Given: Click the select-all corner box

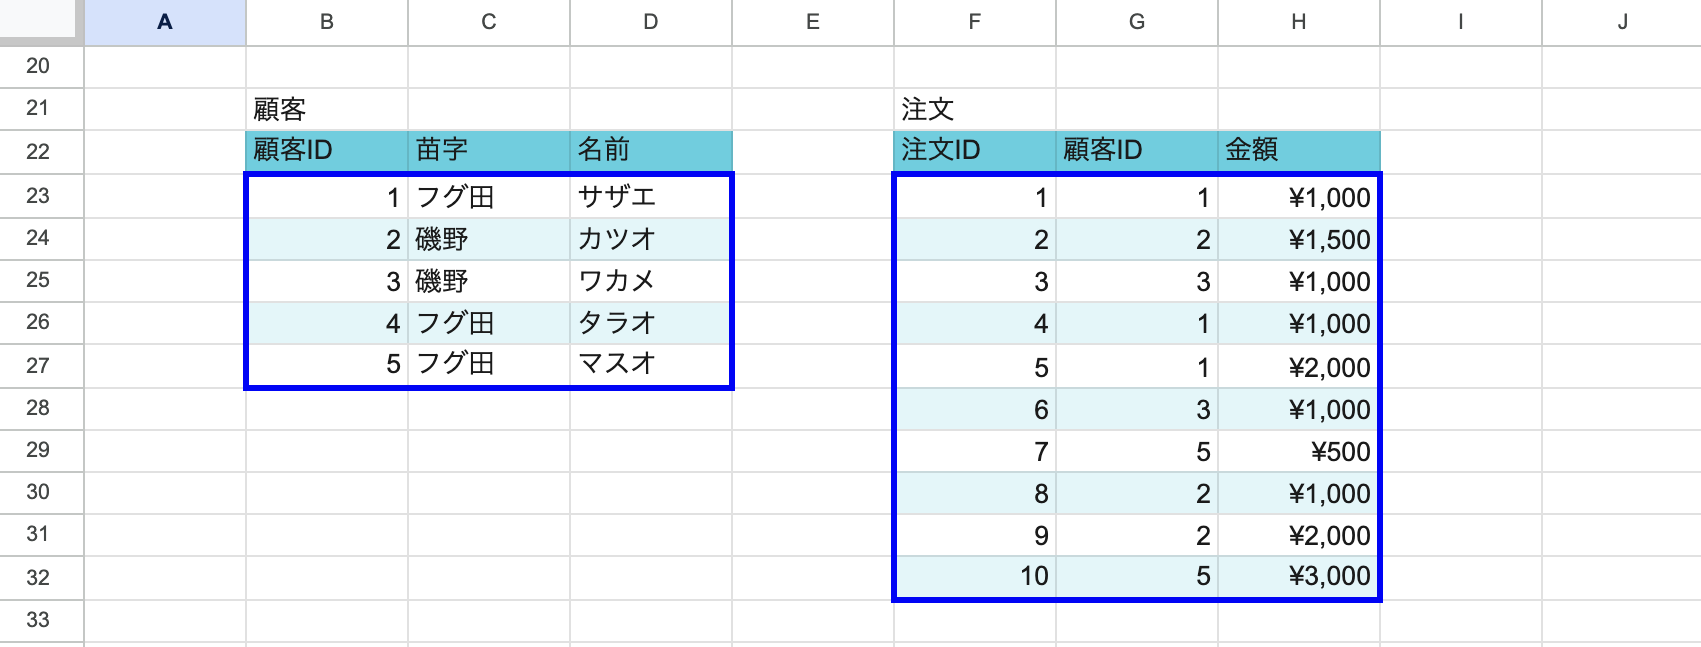Looking at the screenshot, I should (x=40, y=20).
